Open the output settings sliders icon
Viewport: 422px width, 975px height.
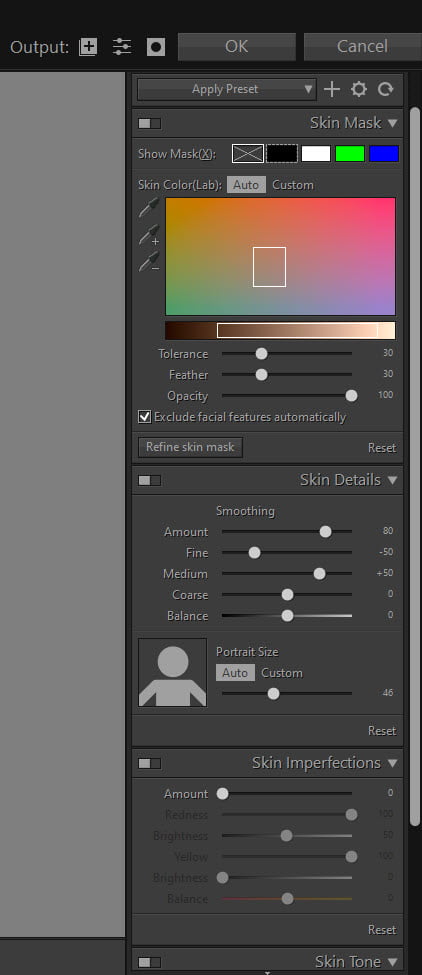coord(122,47)
